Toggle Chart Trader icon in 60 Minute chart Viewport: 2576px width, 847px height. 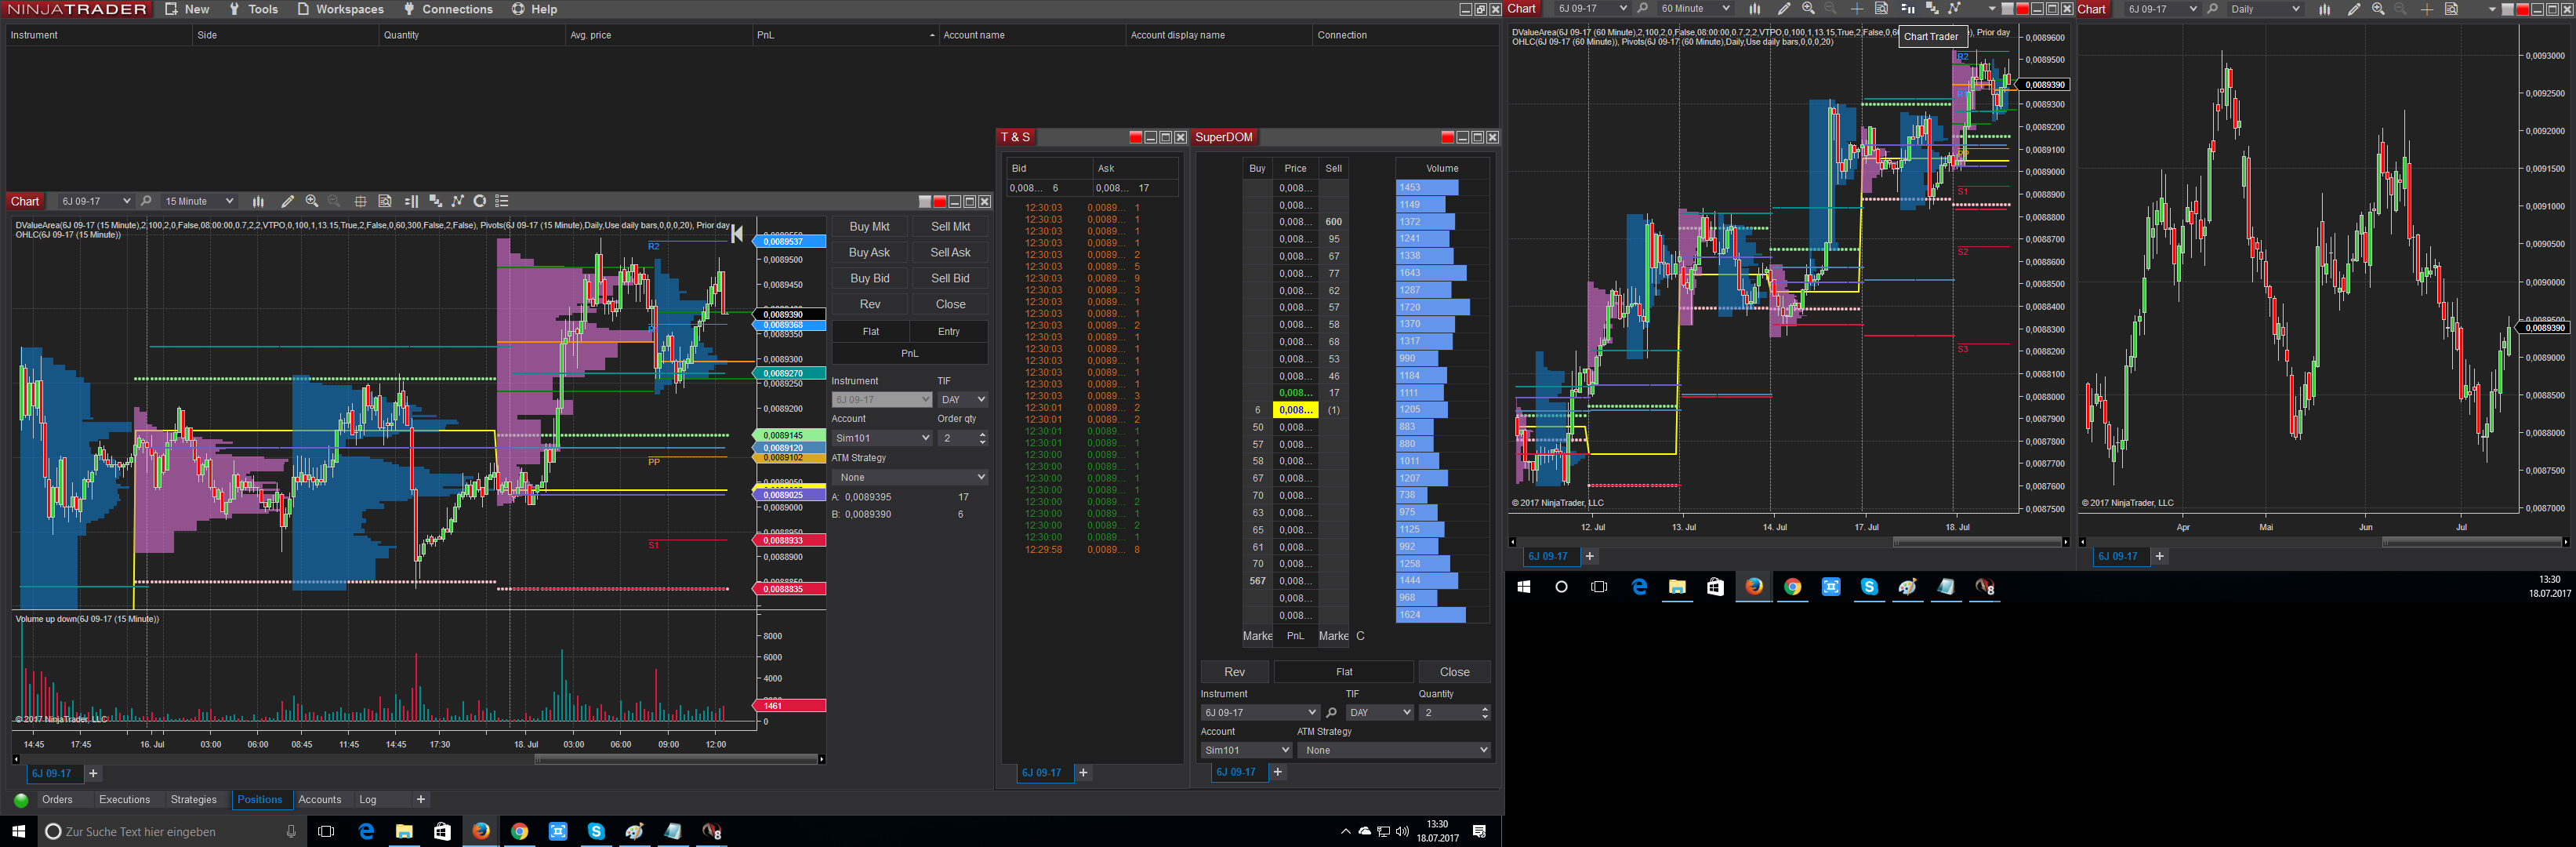[x=1907, y=9]
